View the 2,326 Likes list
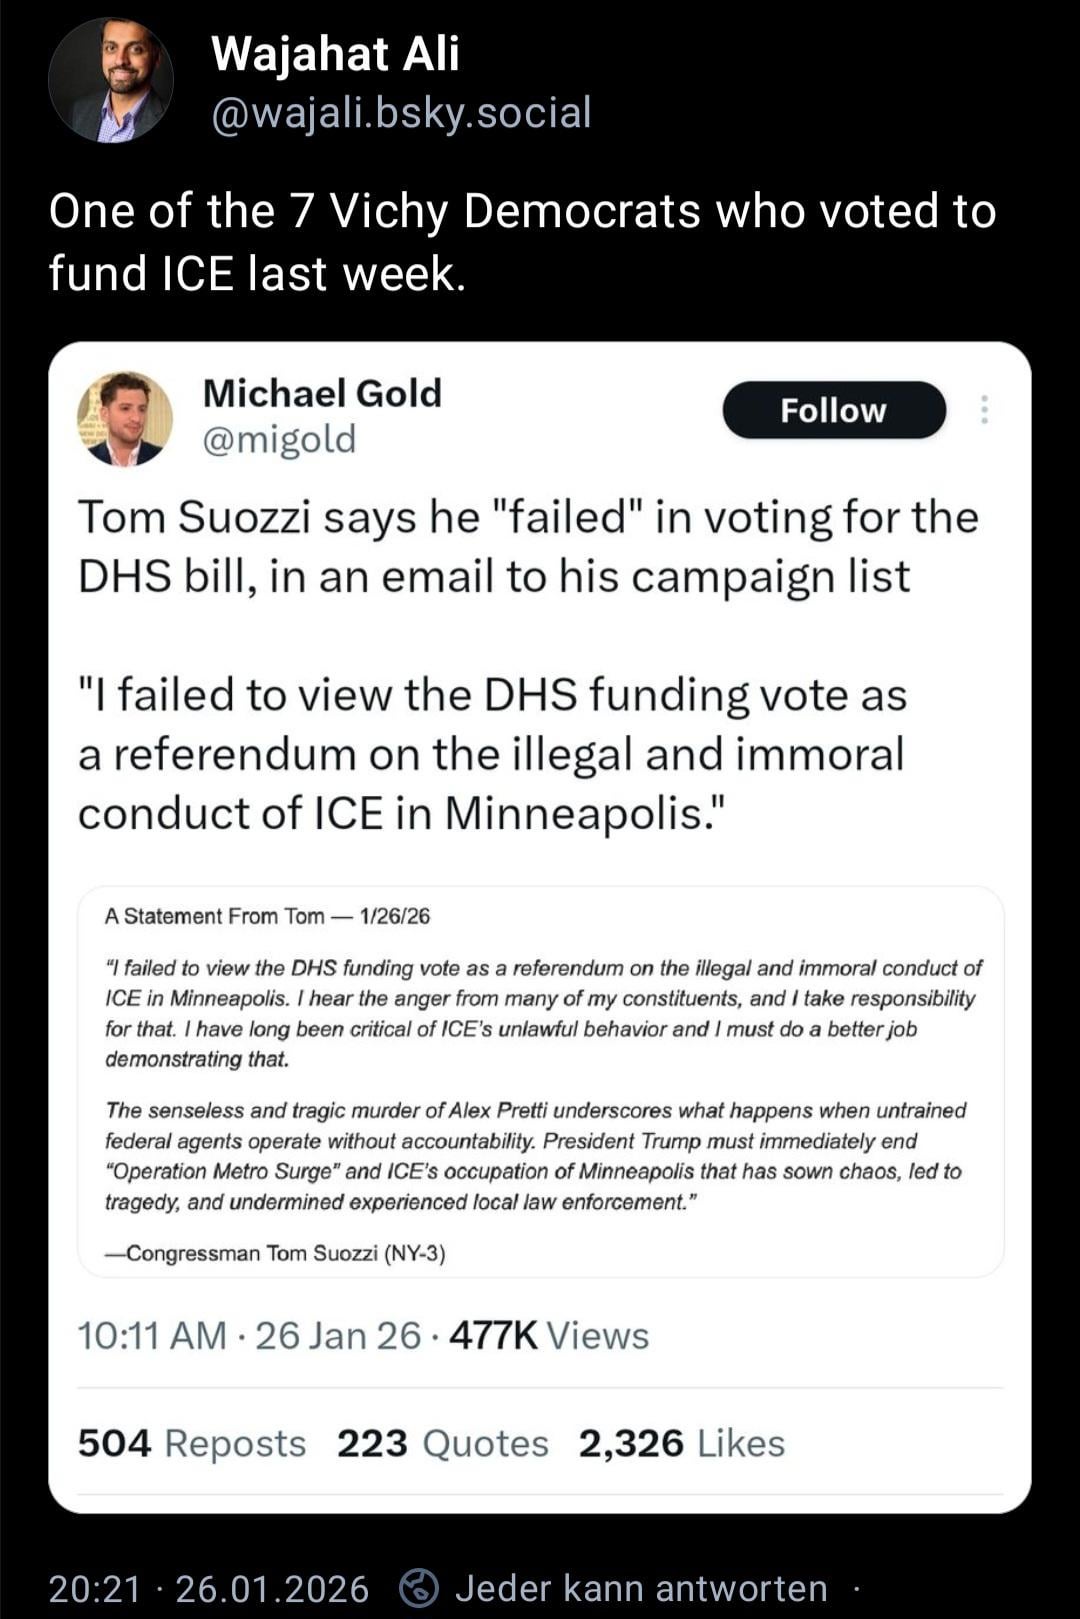 tap(681, 1443)
